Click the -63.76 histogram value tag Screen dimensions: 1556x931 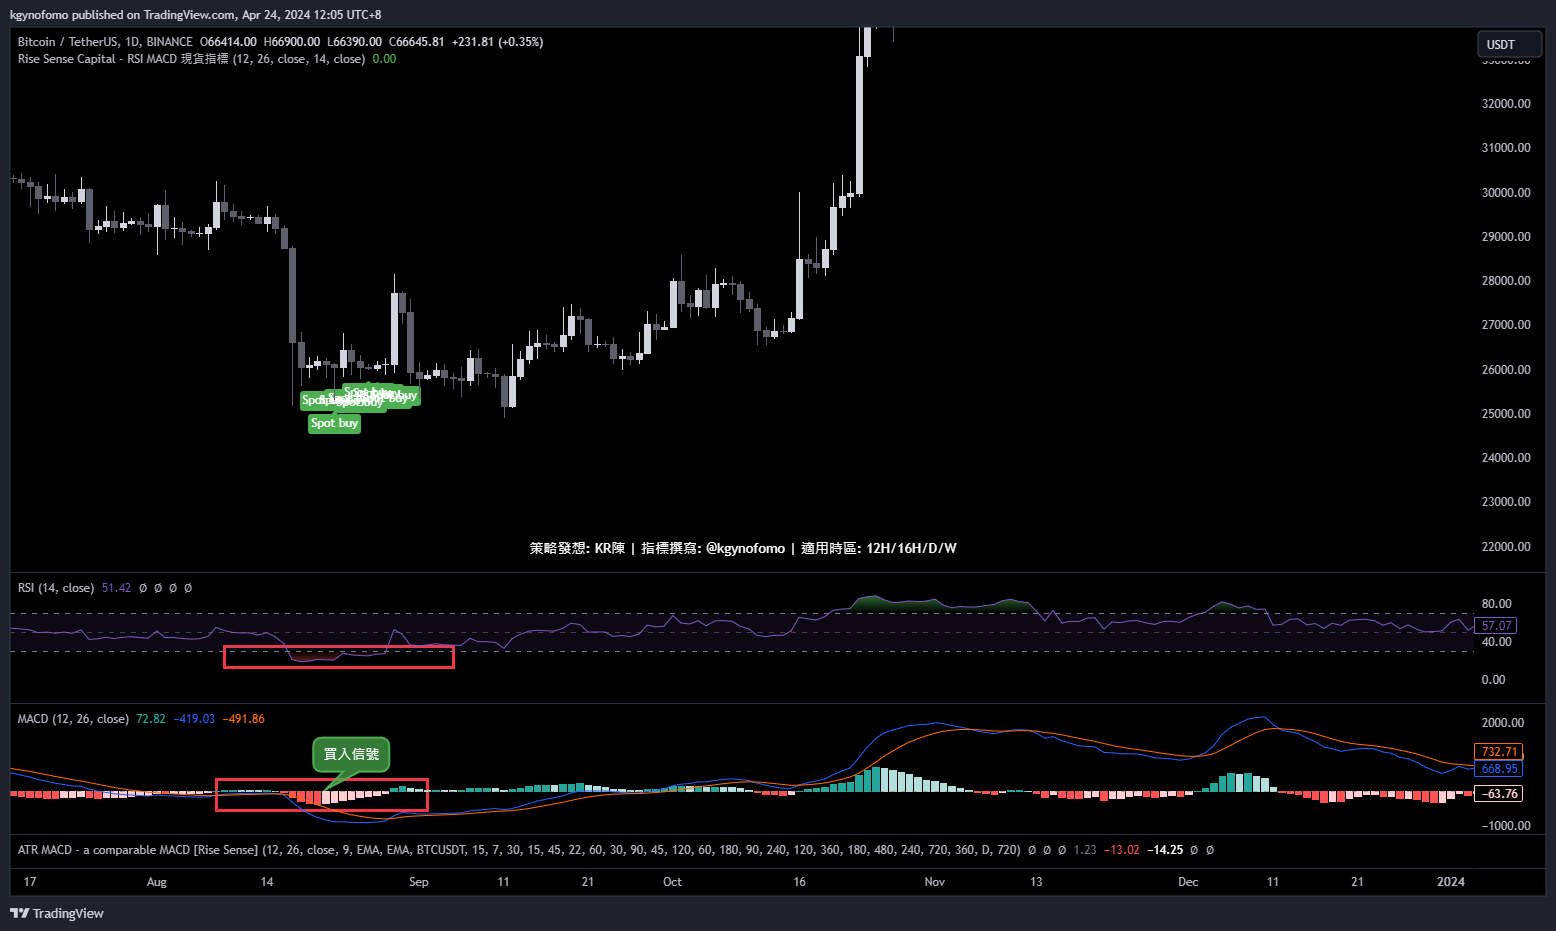[x=1499, y=794]
